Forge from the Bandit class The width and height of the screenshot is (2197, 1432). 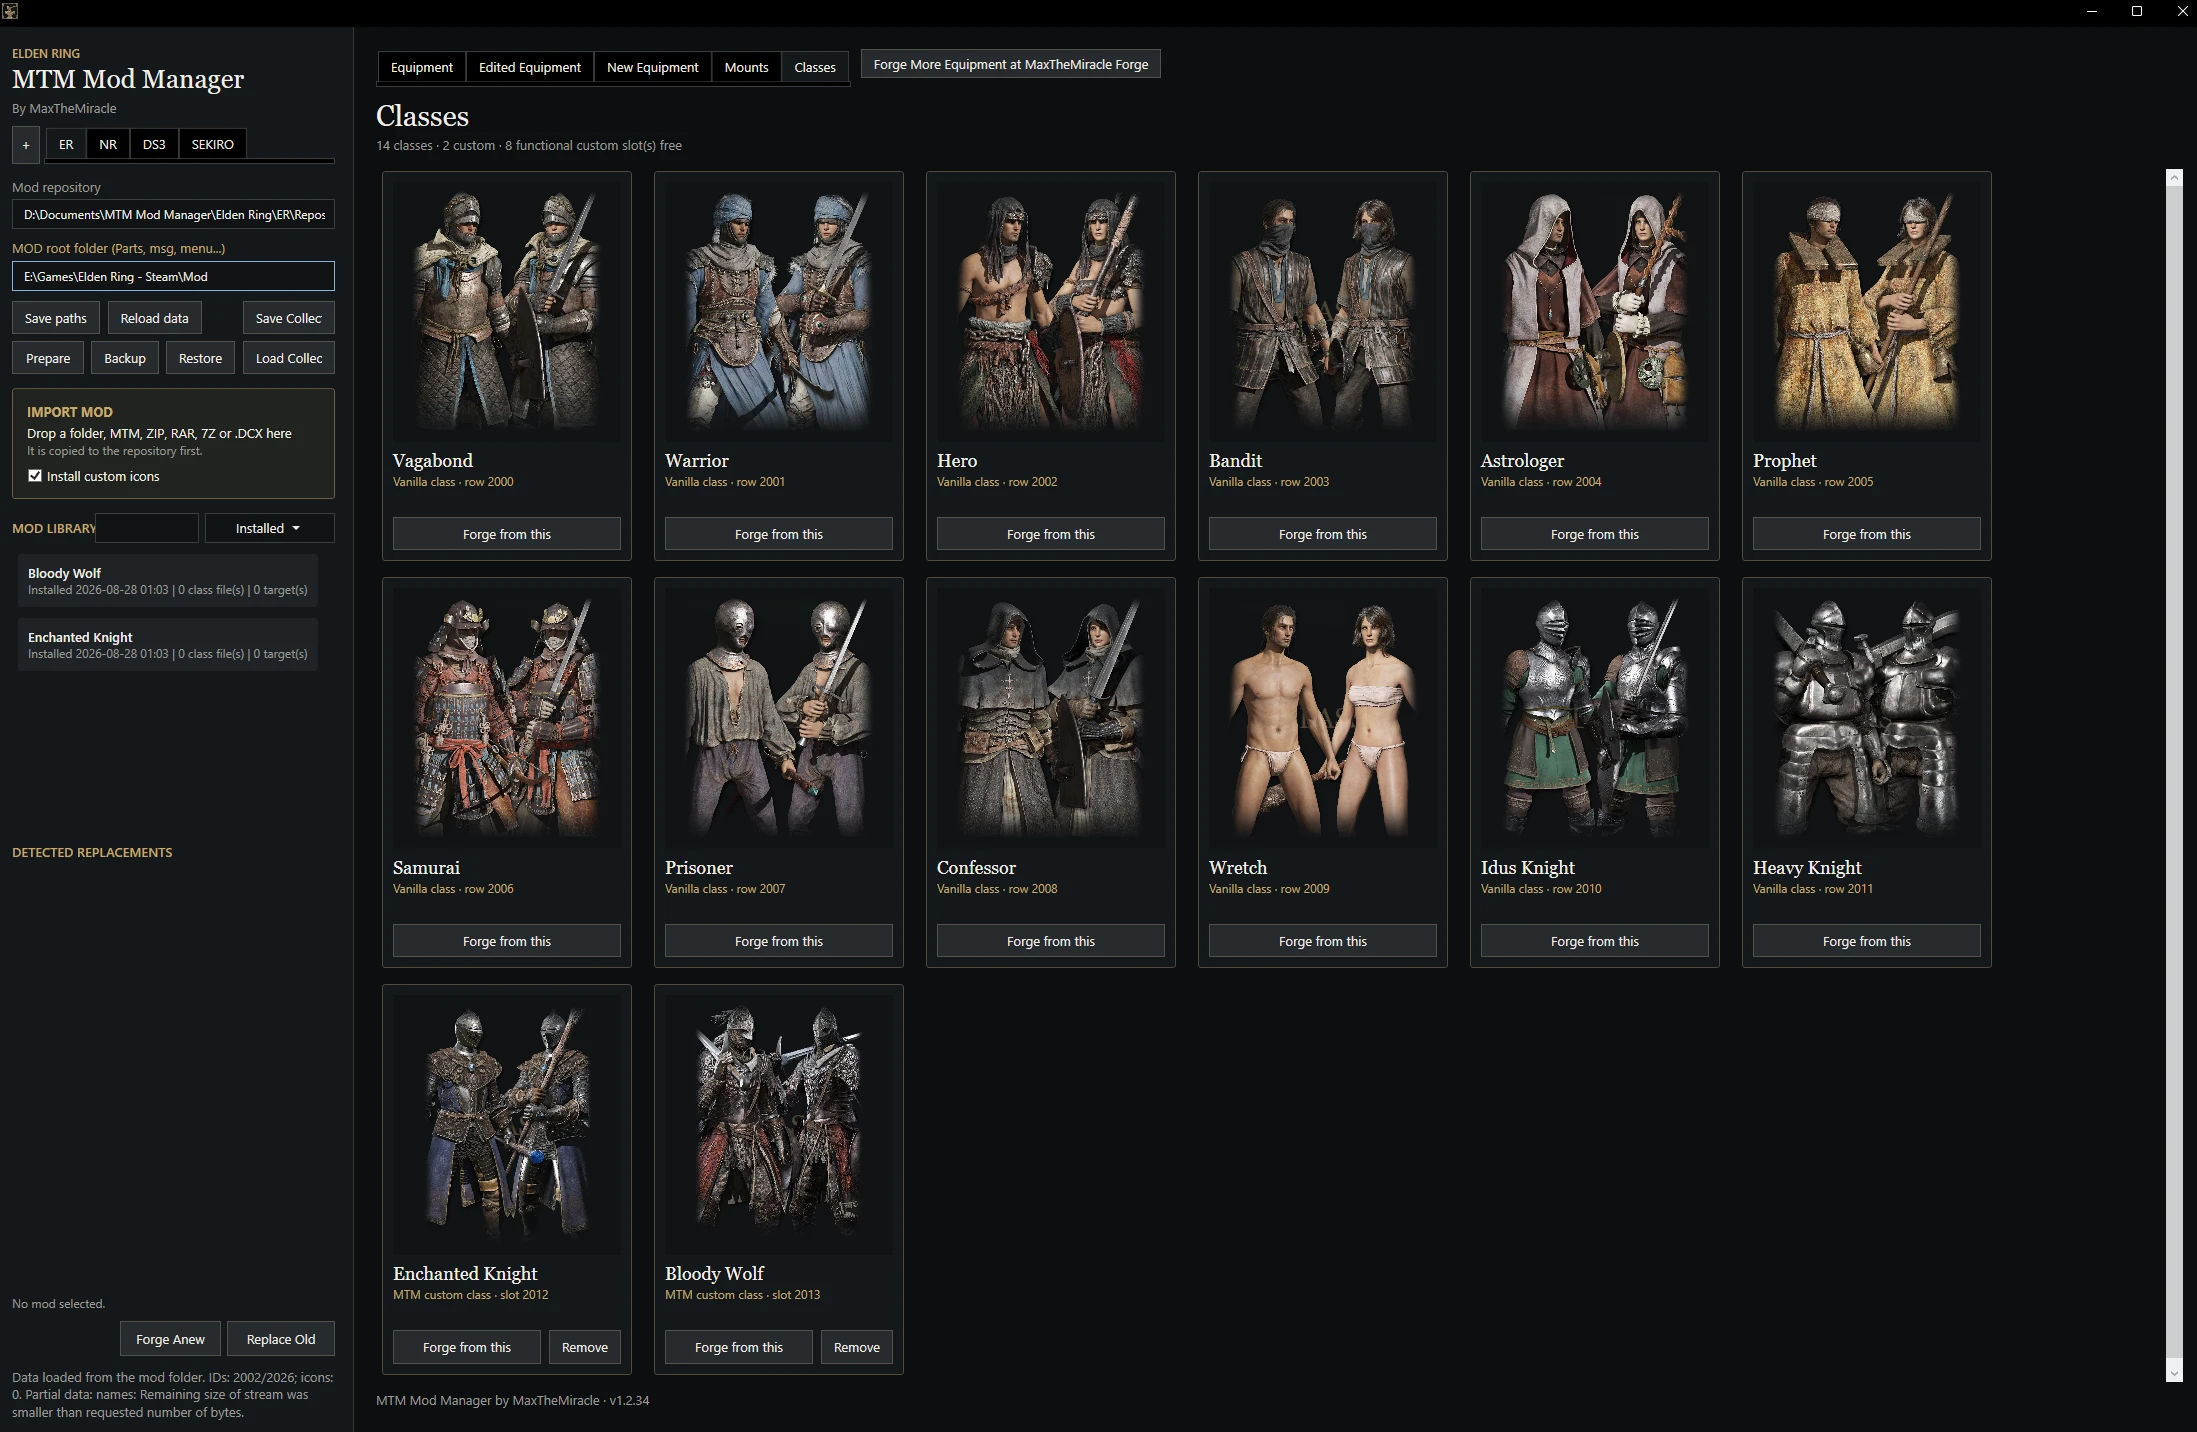1323,534
